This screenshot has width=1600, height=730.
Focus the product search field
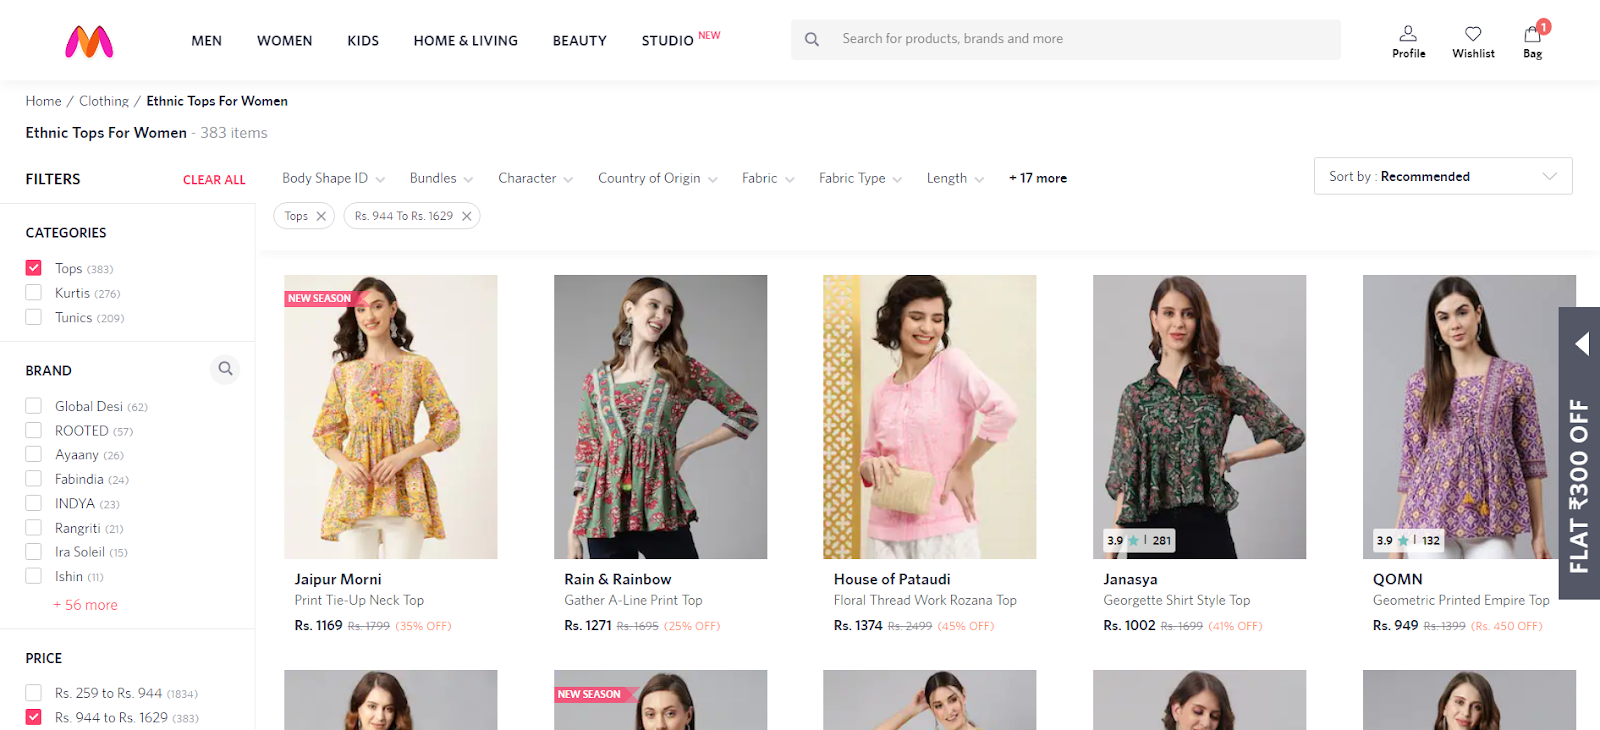[1066, 39]
